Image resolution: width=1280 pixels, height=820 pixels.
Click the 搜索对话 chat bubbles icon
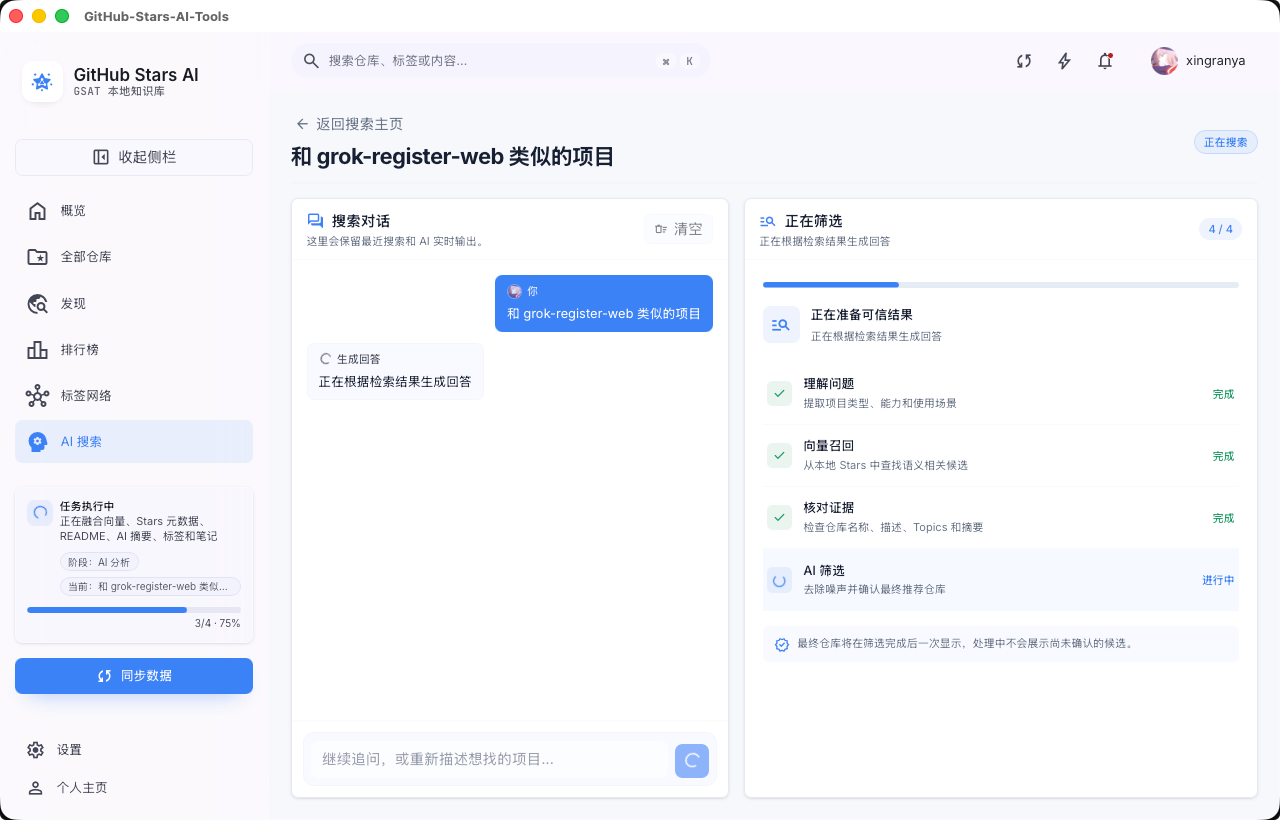click(315, 221)
